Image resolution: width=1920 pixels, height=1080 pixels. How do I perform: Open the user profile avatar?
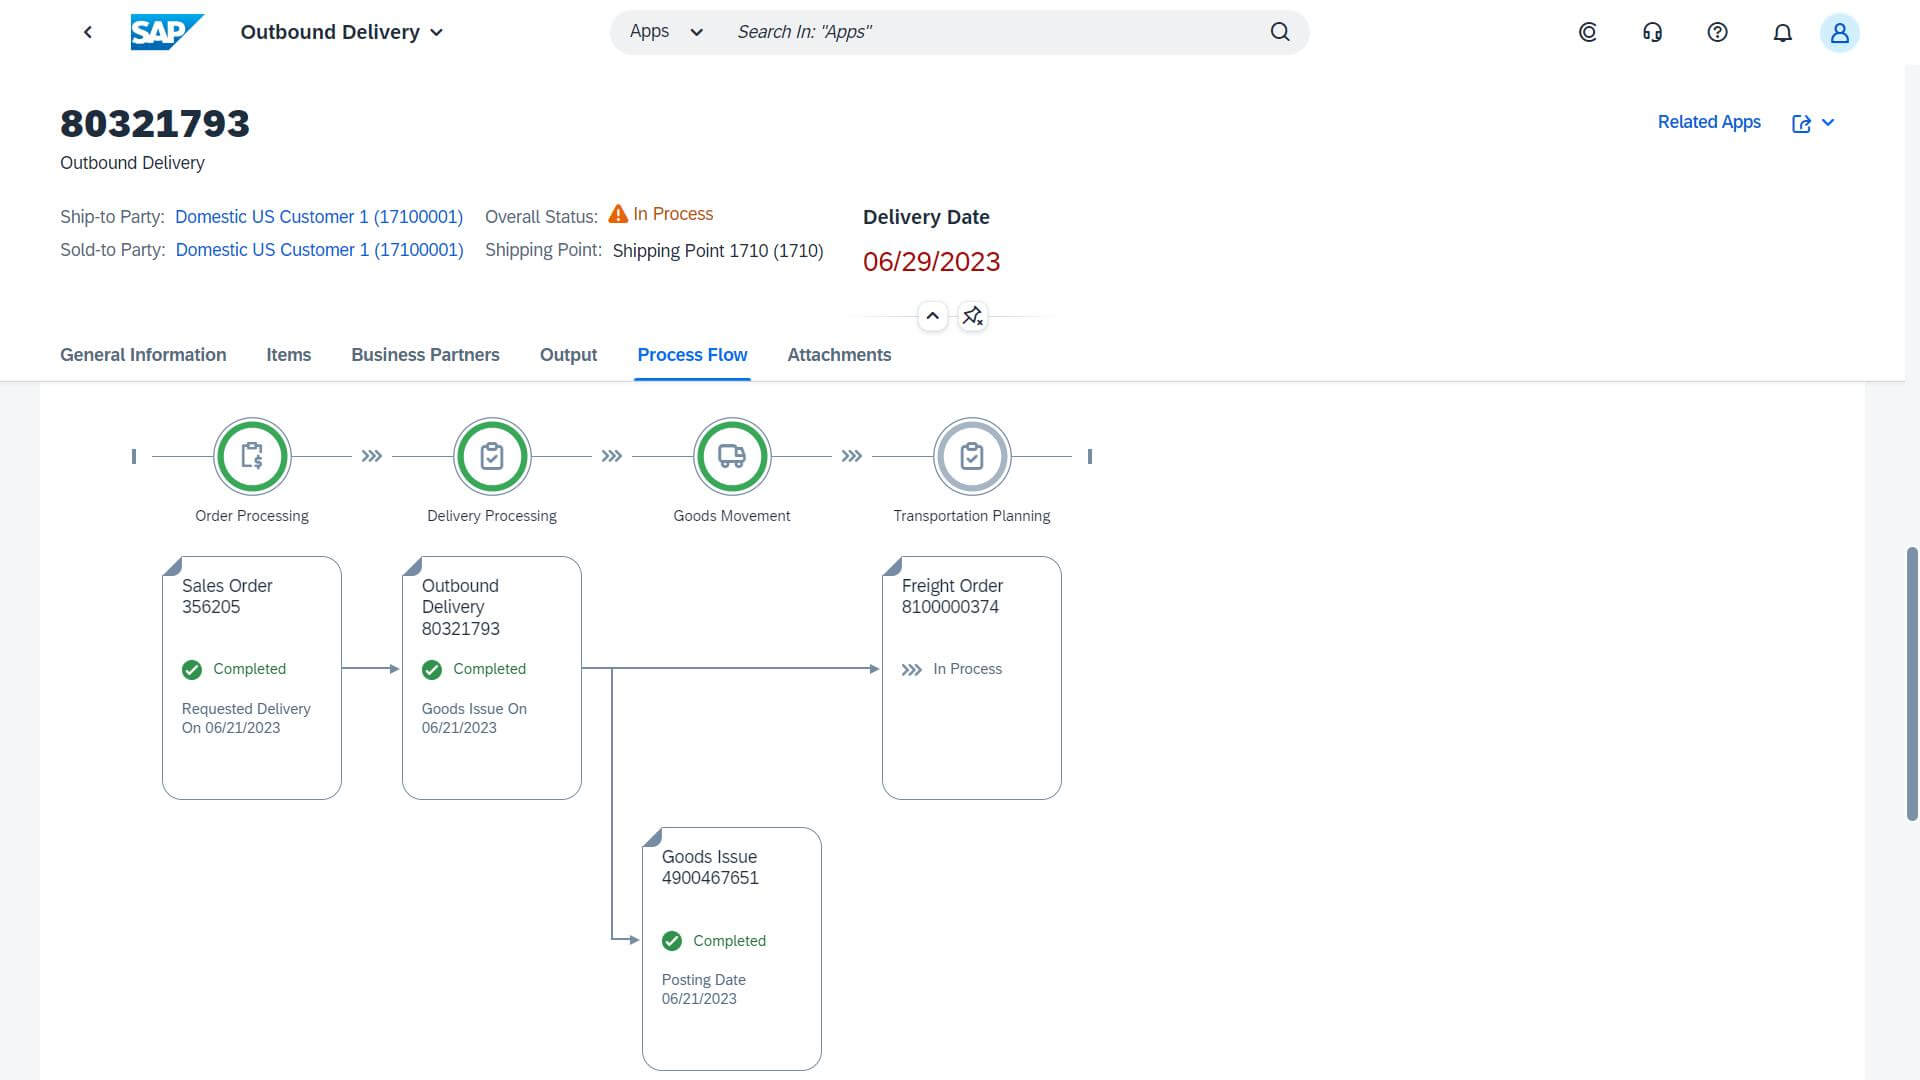[x=1840, y=32]
